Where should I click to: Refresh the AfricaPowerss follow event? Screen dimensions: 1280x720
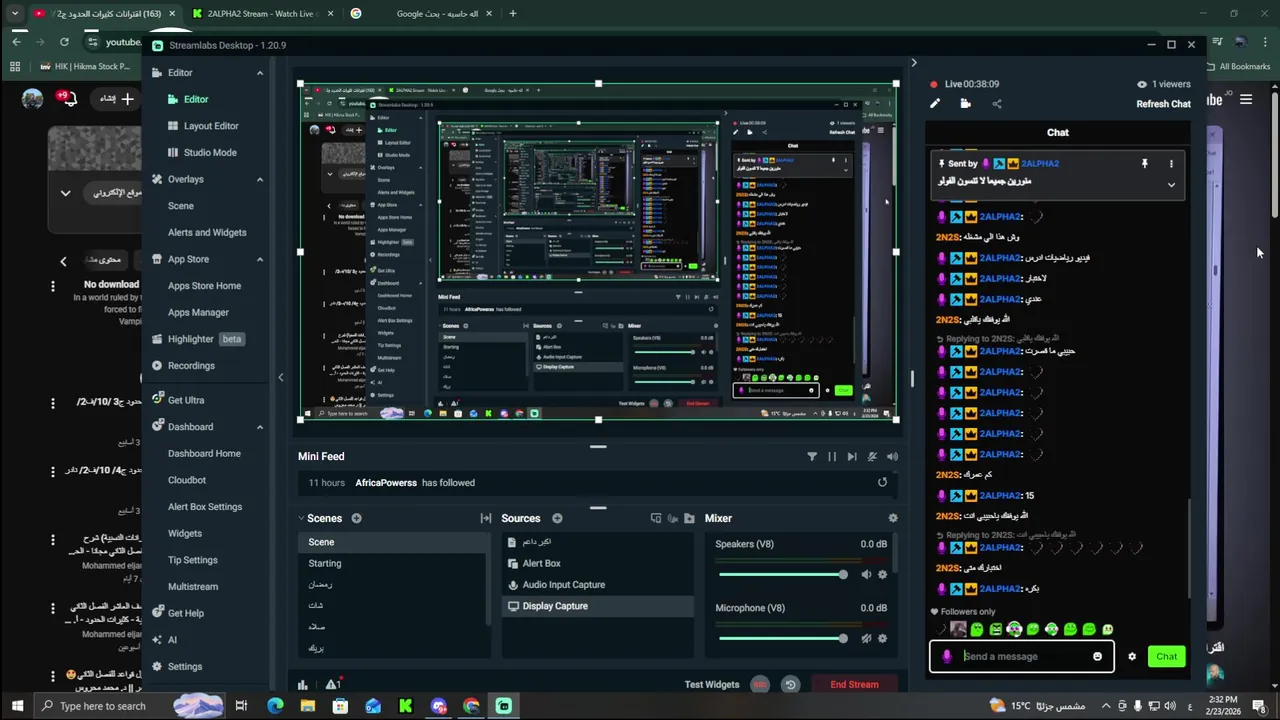(882, 482)
